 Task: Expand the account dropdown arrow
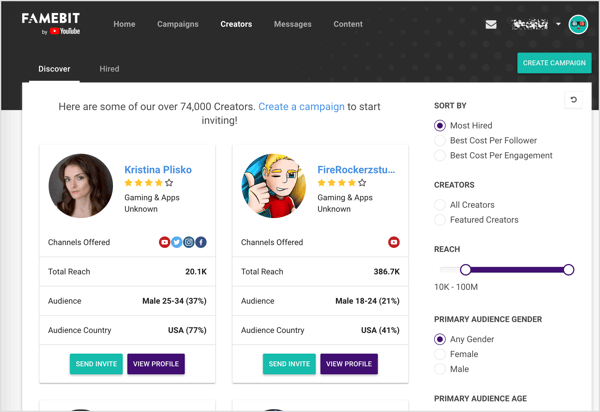(558, 24)
